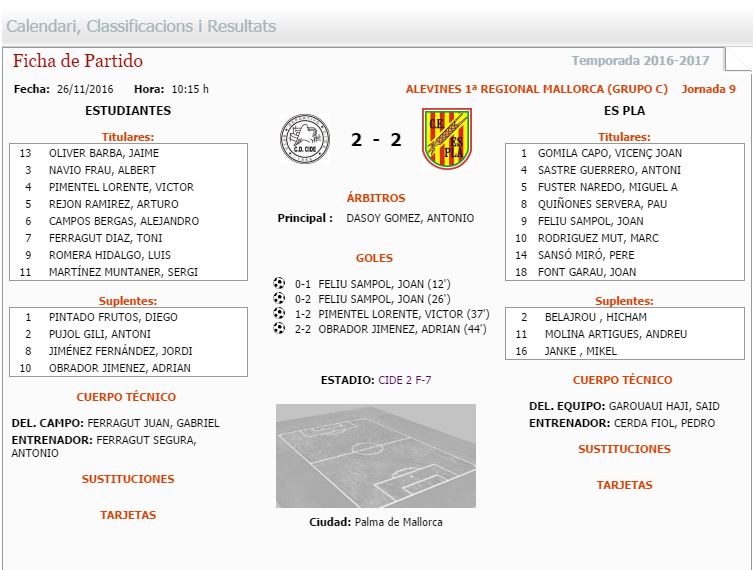Click the folded page corner icon
The height and width of the screenshot is (570, 753).
pyautogui.click(x=738, y=60)
